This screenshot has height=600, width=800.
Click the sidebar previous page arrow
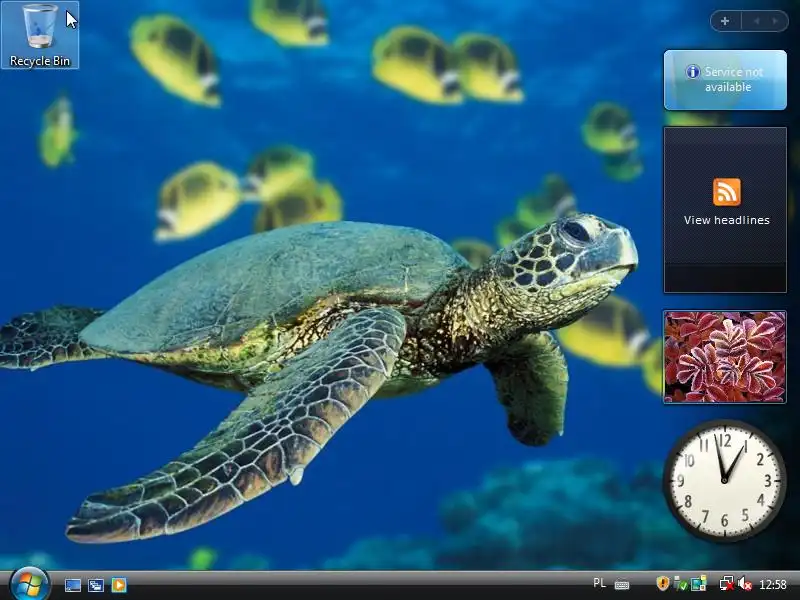tap(757, 21)
